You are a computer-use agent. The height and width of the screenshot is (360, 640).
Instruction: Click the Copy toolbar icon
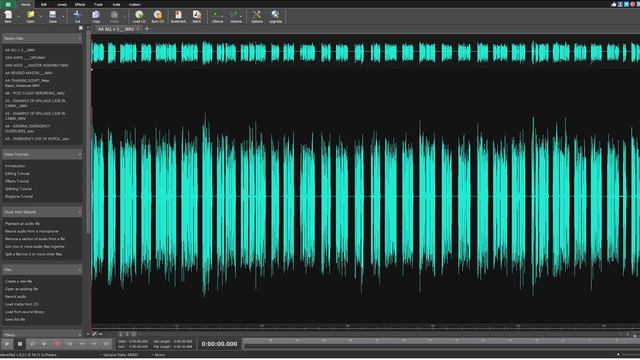(96, 16)
